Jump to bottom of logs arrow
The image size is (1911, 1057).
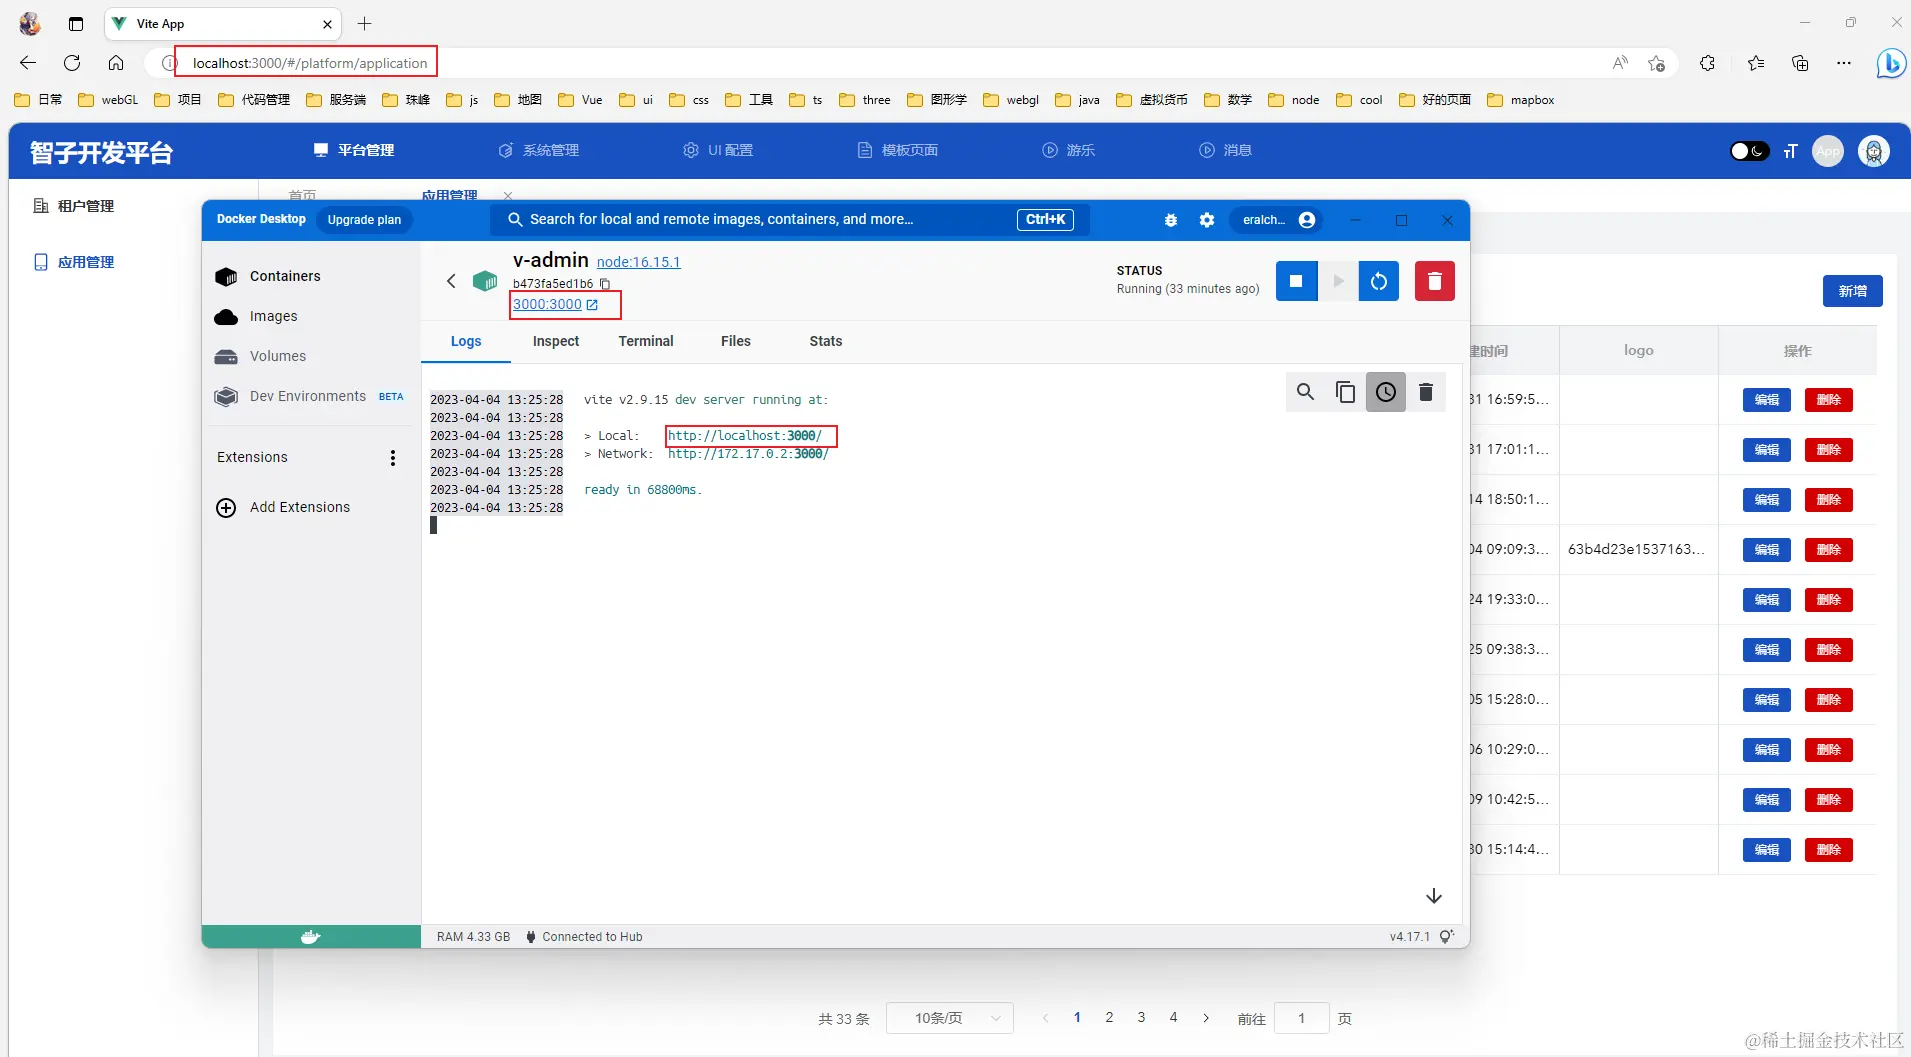pyautogui.click(x=1434, y=896)
